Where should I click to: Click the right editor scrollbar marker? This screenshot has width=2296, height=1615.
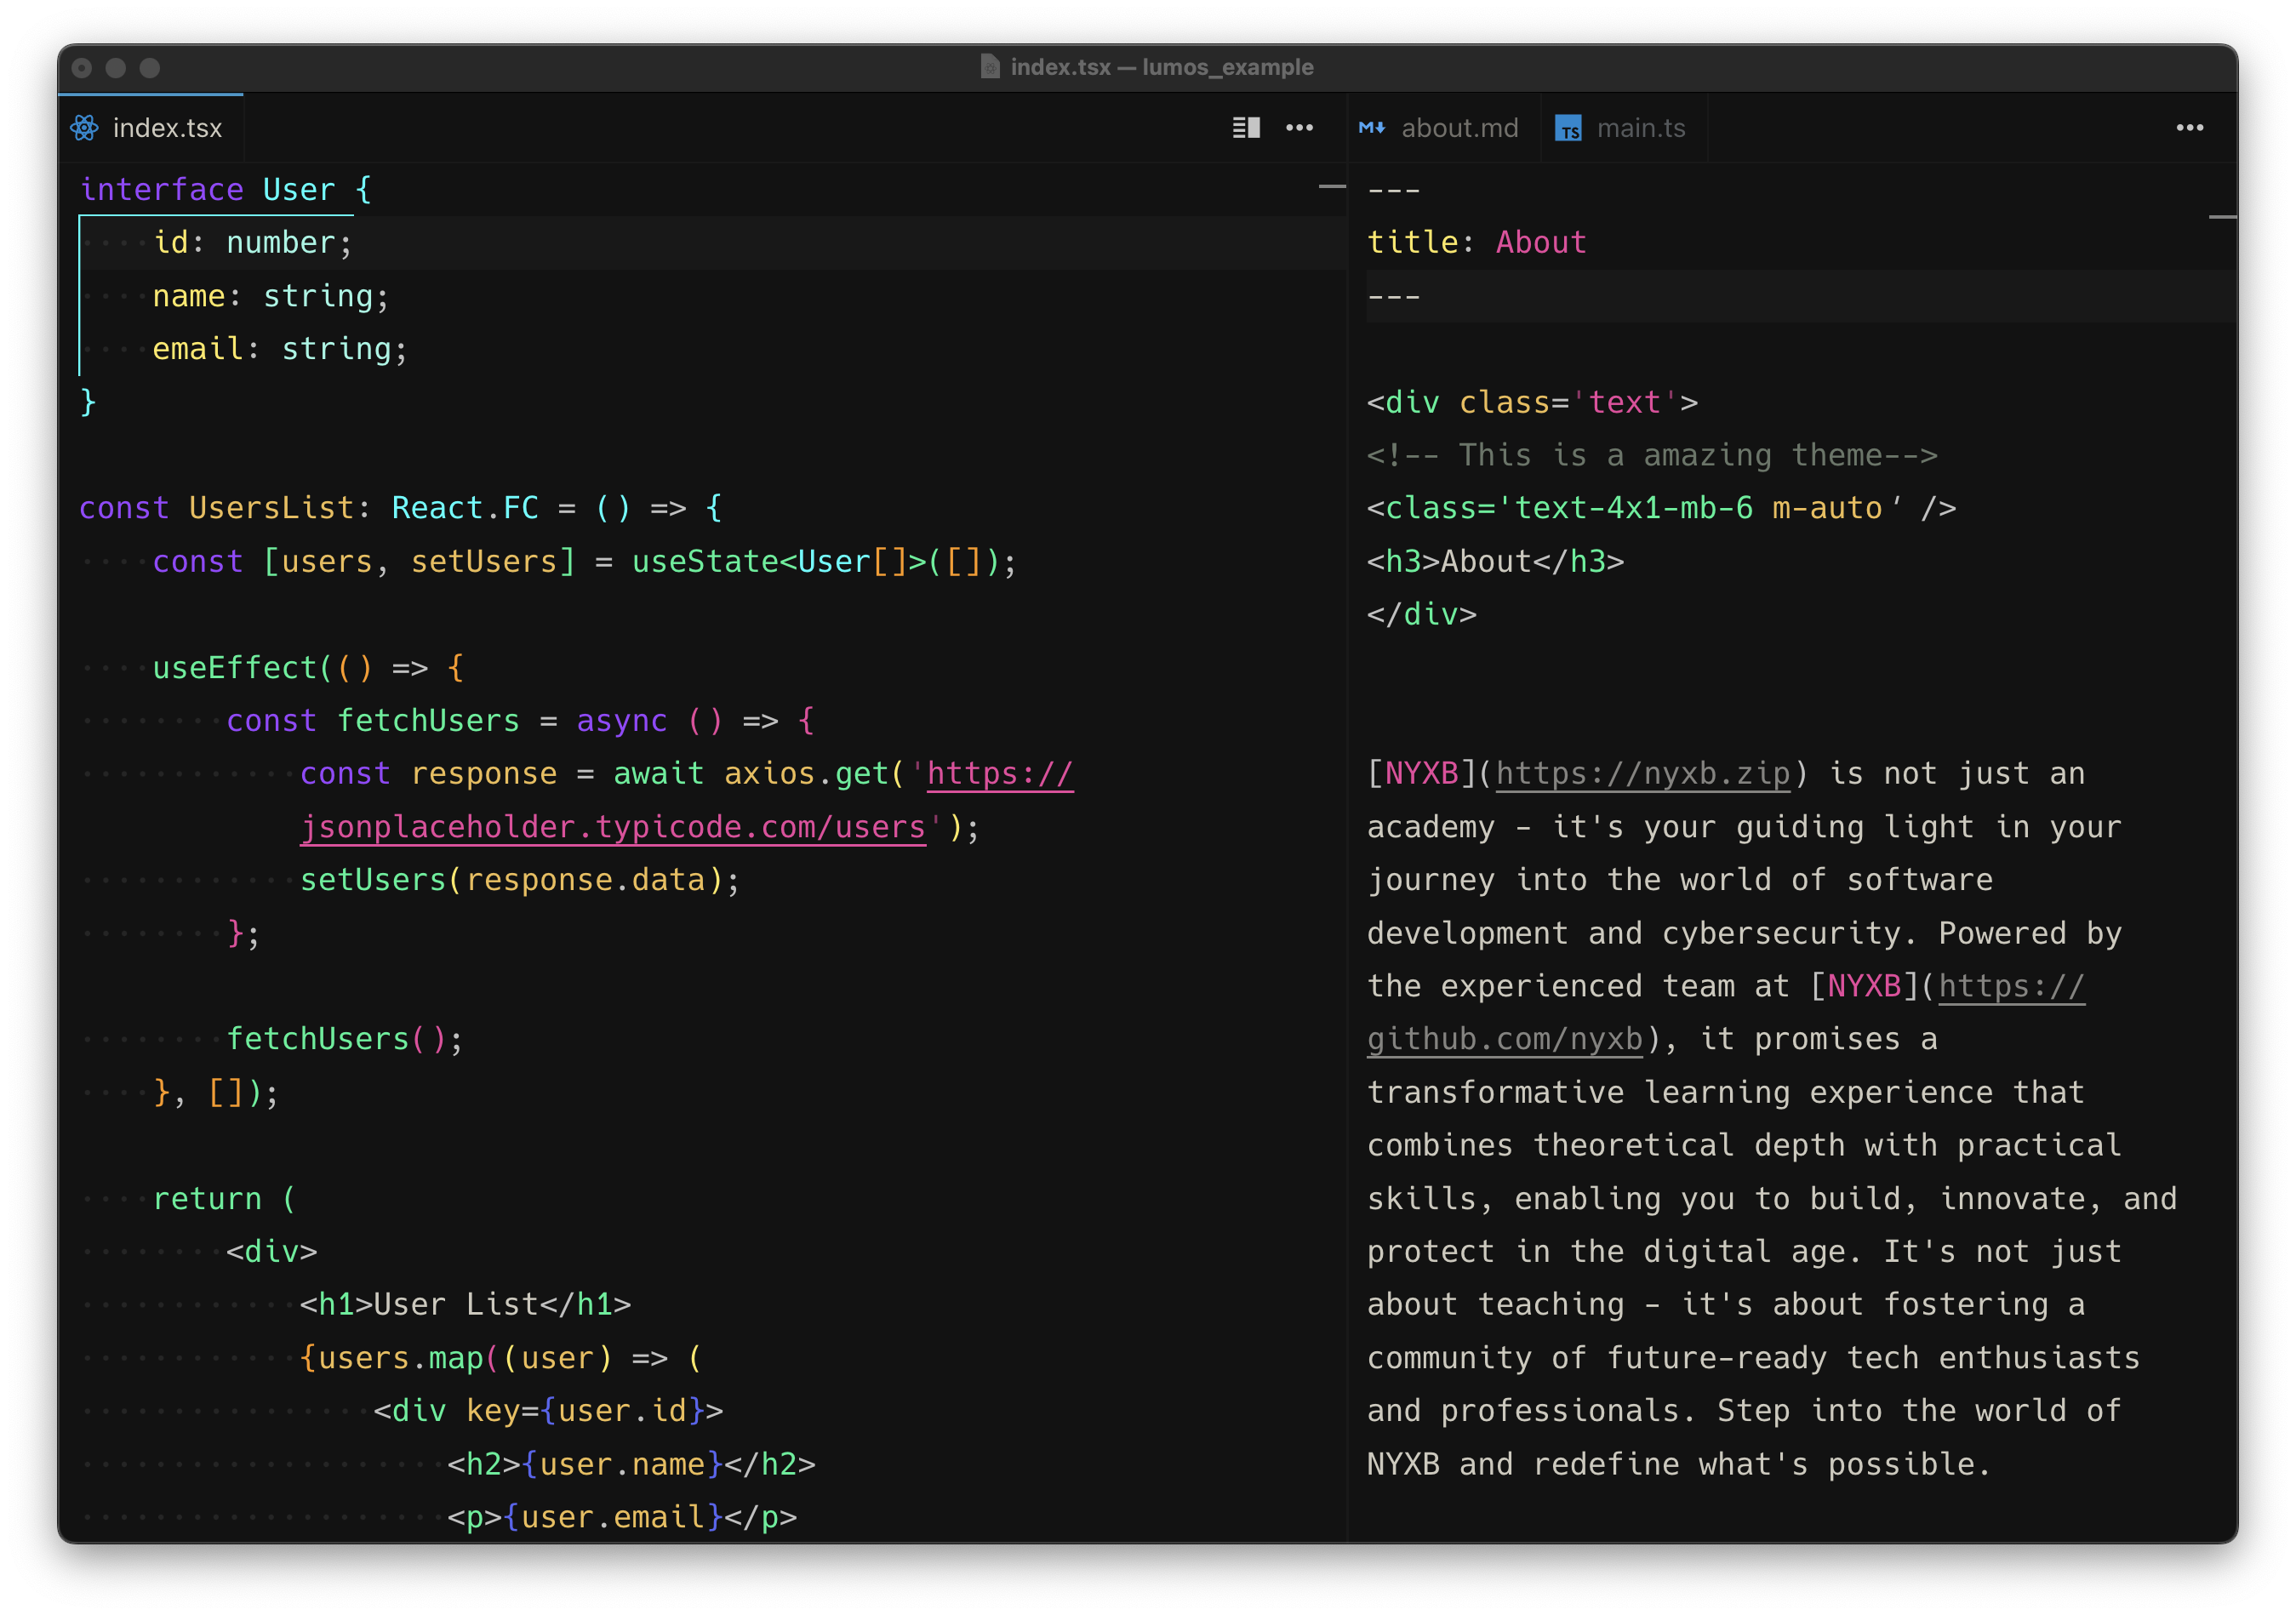click(2221, 217)
